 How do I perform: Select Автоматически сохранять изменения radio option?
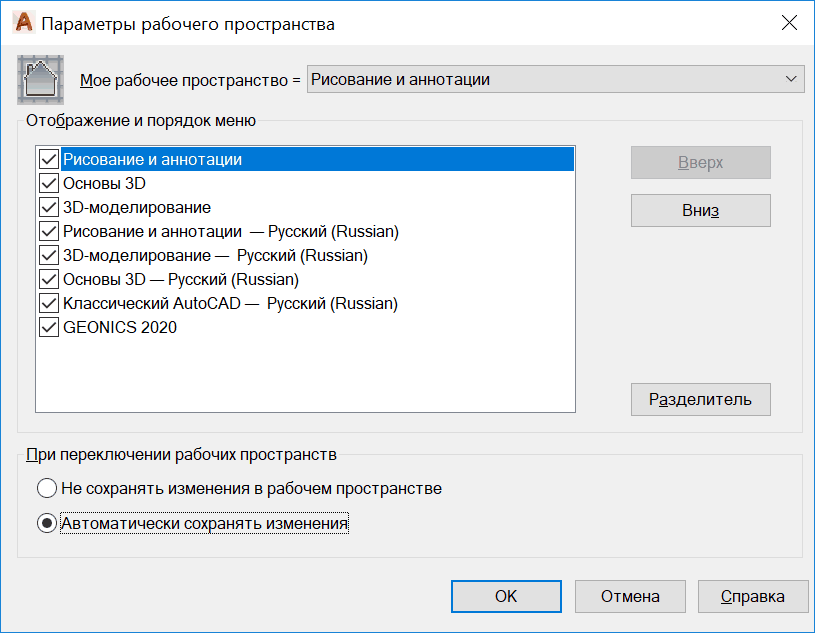pyautogui.click(x=47, y=523)
